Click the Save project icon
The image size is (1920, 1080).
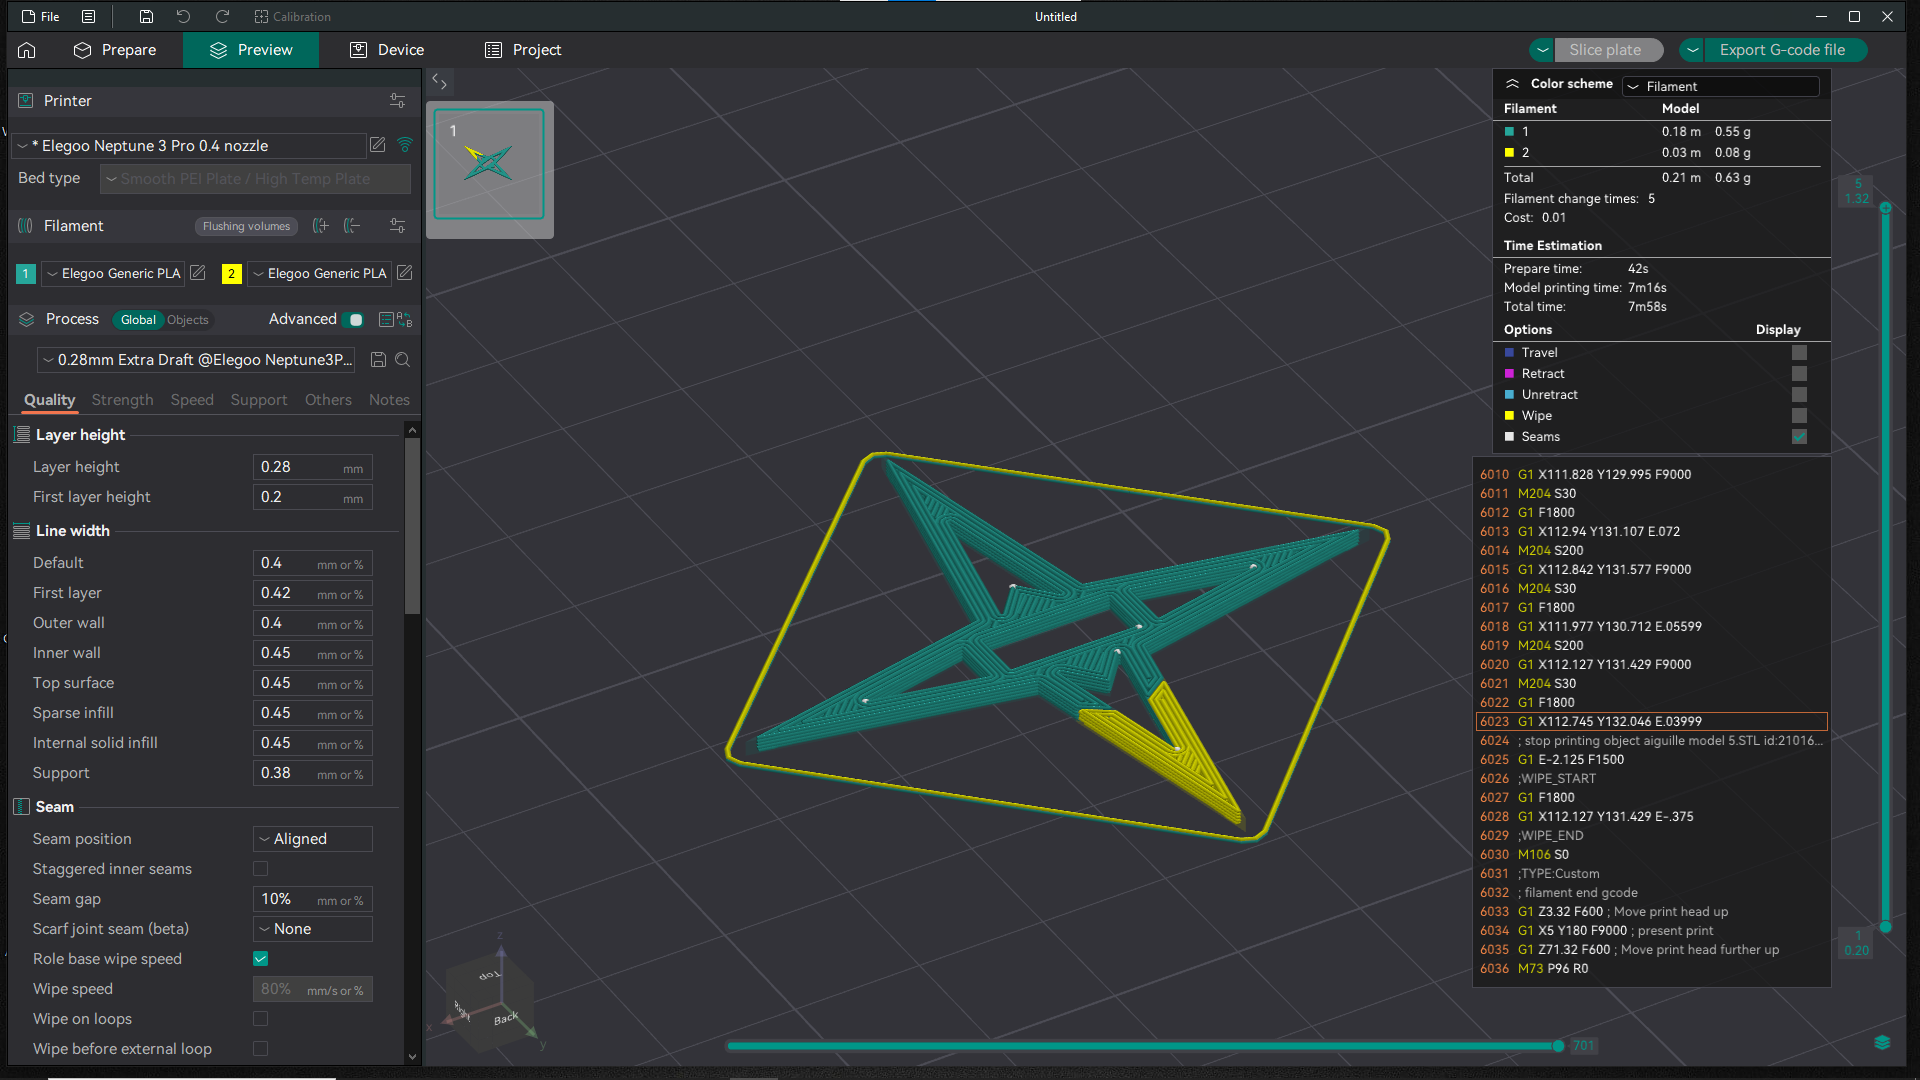point(146,16)
